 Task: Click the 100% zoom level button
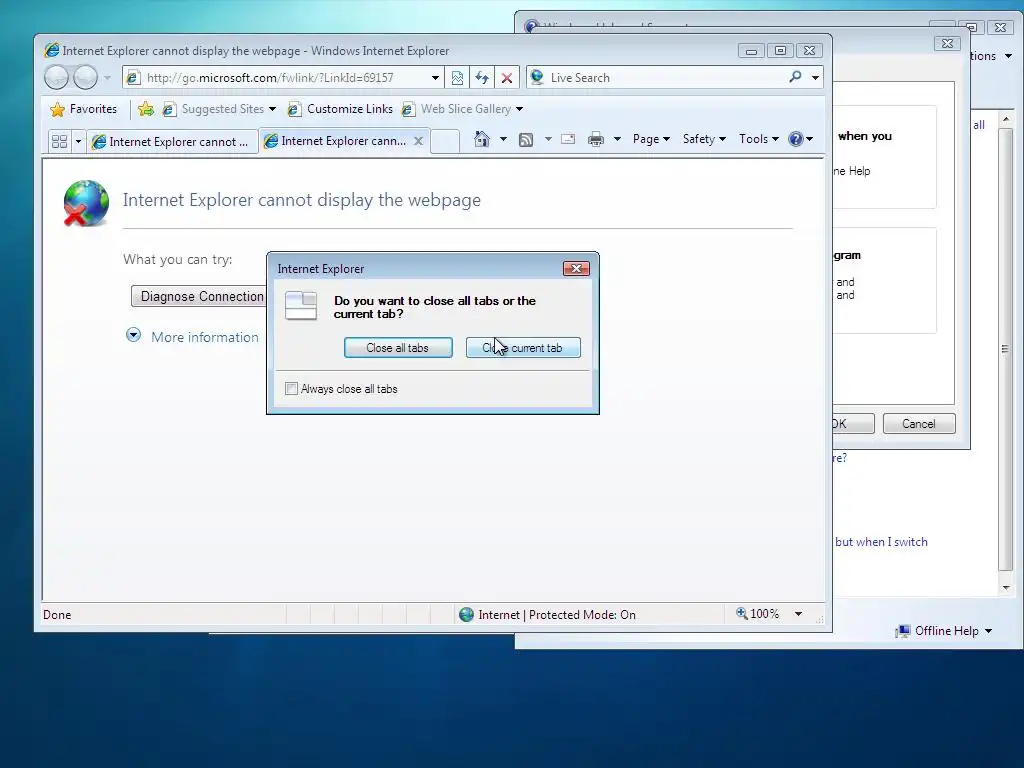coord(758,614)
